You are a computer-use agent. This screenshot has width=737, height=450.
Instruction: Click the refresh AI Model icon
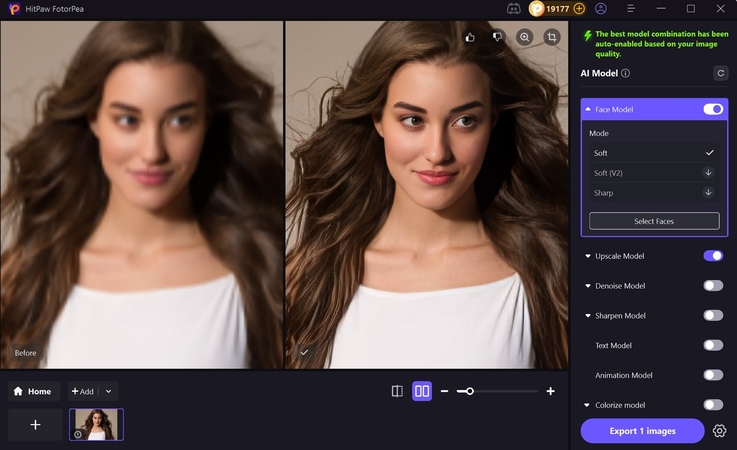[720, 73]
